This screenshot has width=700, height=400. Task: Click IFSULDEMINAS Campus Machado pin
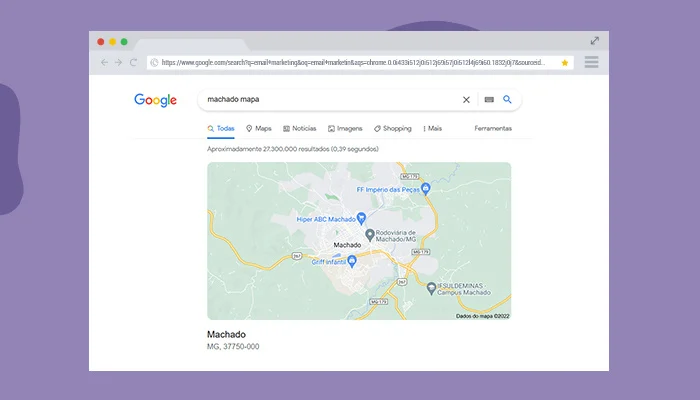[431, 288]
